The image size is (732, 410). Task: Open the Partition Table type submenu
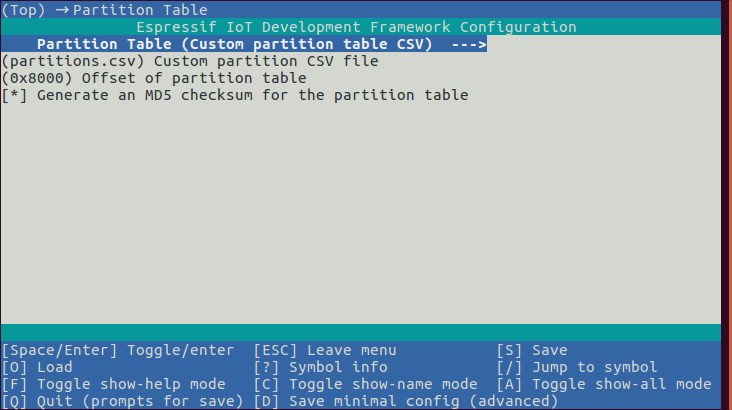click(x=234, y=44)
